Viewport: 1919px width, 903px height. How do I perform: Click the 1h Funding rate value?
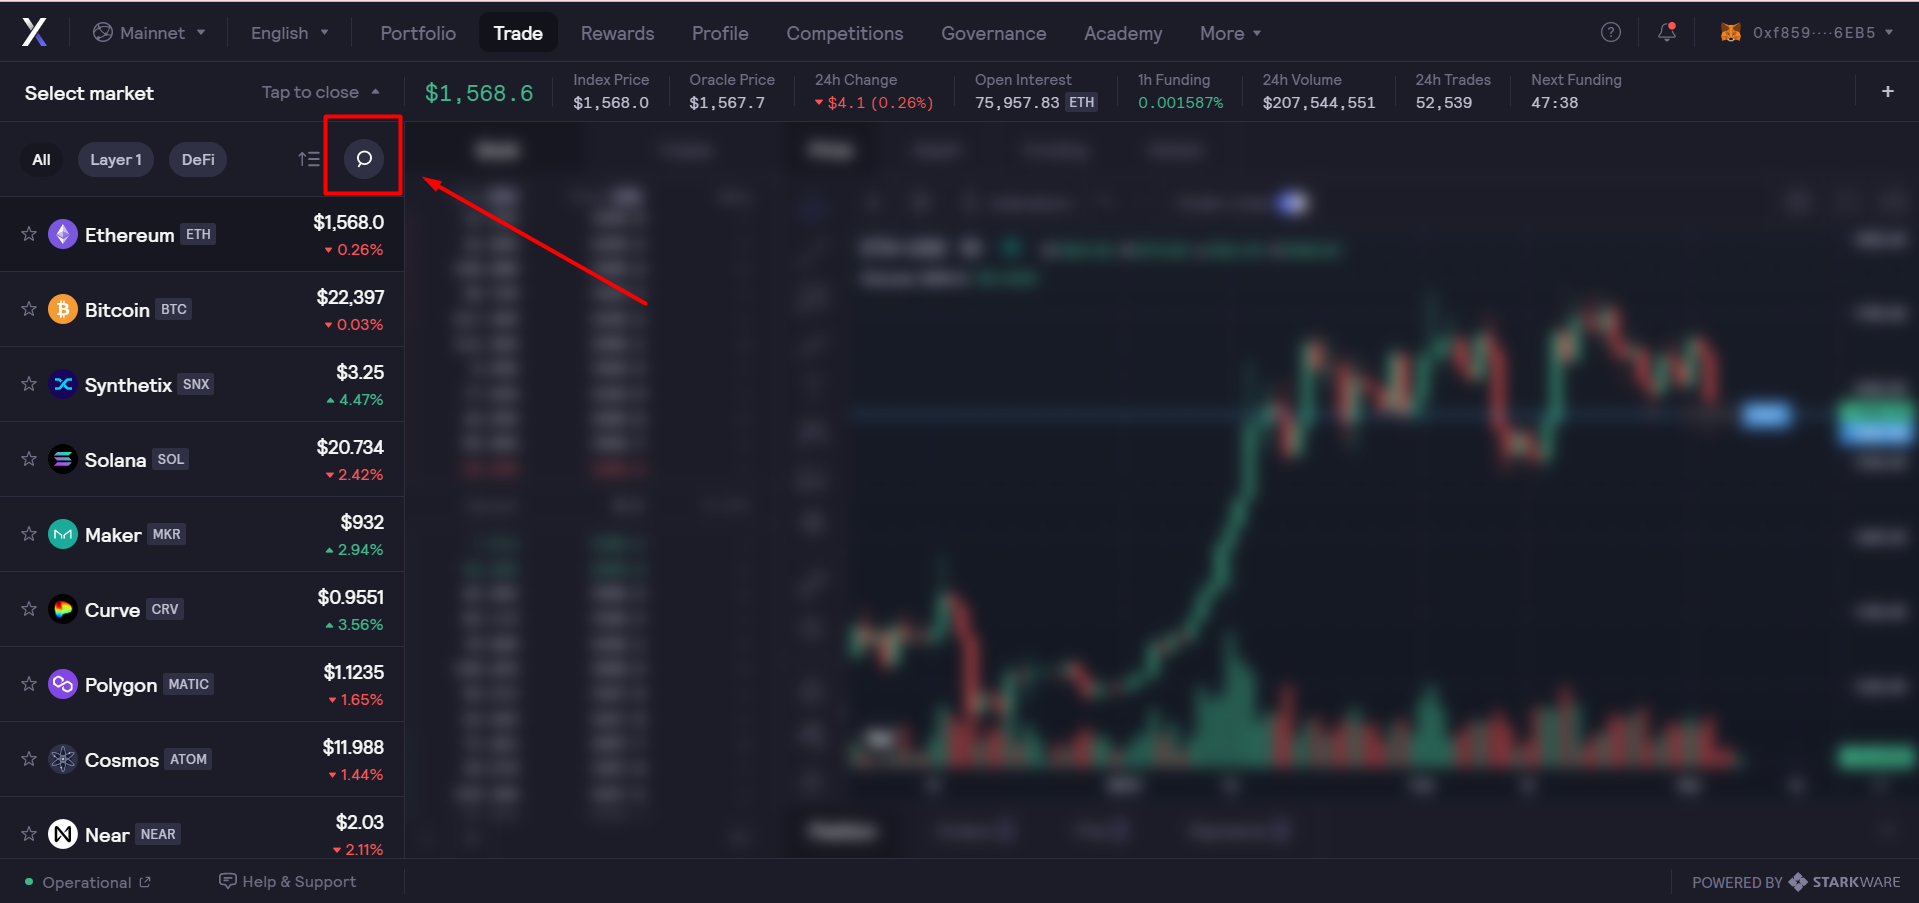pos(1180,102)
